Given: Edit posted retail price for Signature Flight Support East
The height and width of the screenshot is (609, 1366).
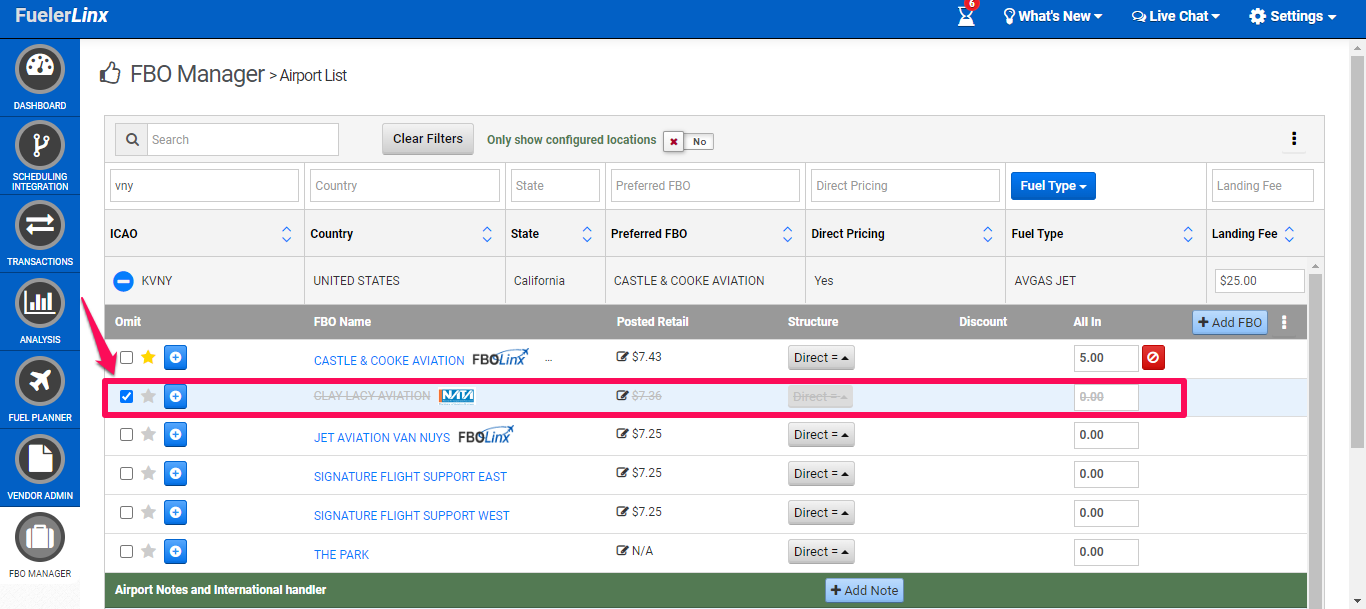Looking at the screenshot, I should [x=623, y=473].
